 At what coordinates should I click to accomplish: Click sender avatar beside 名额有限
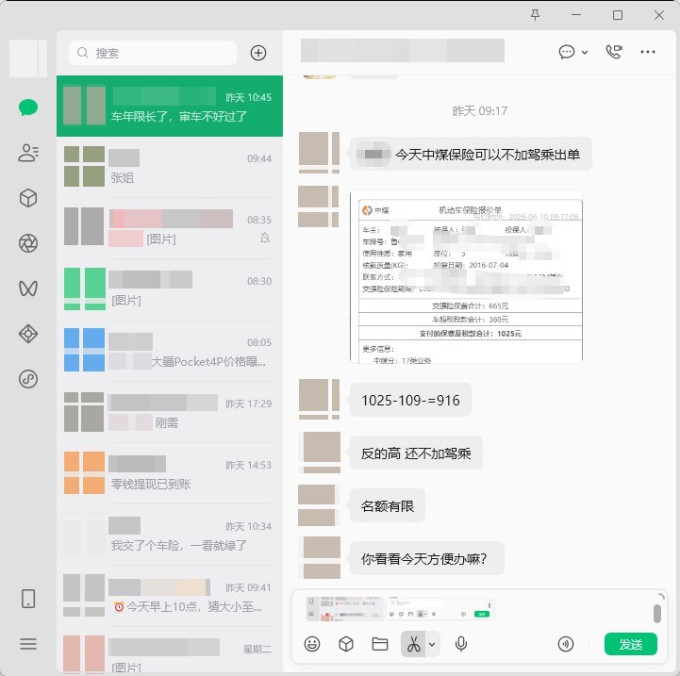click(x=319, y=505)
